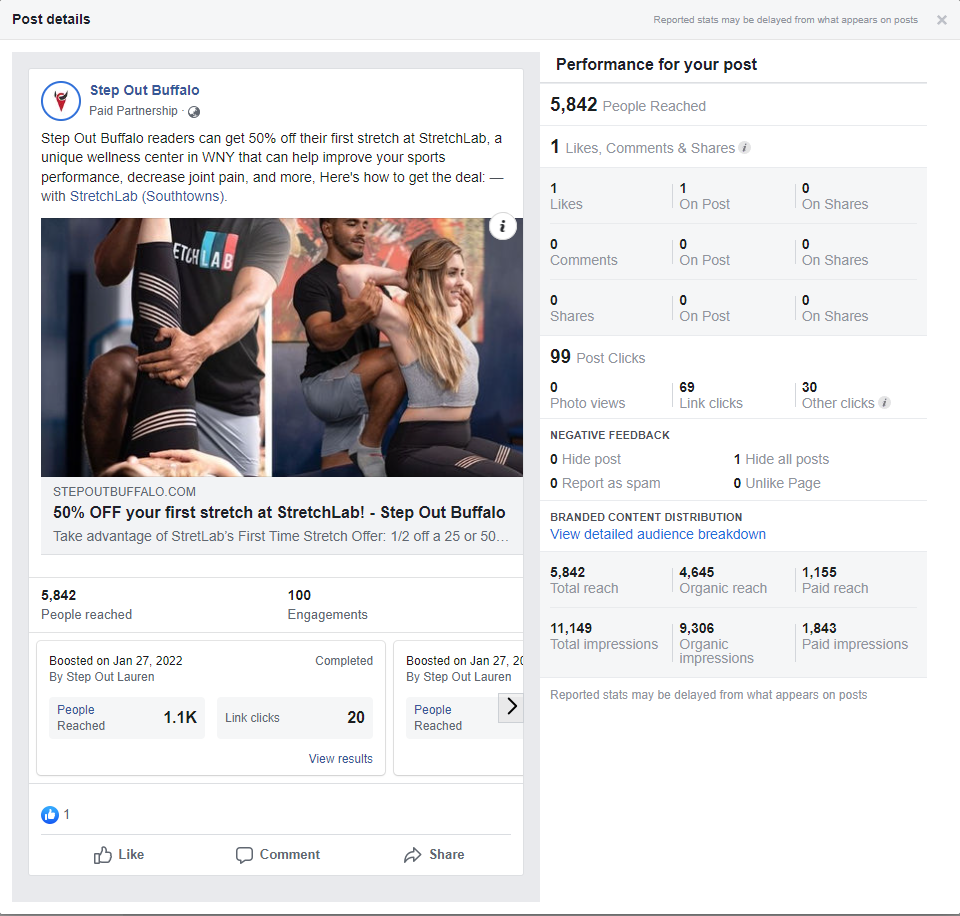Click View results for the boost
This screenshot has width=960, height=916.
click(x=340, y=759)
